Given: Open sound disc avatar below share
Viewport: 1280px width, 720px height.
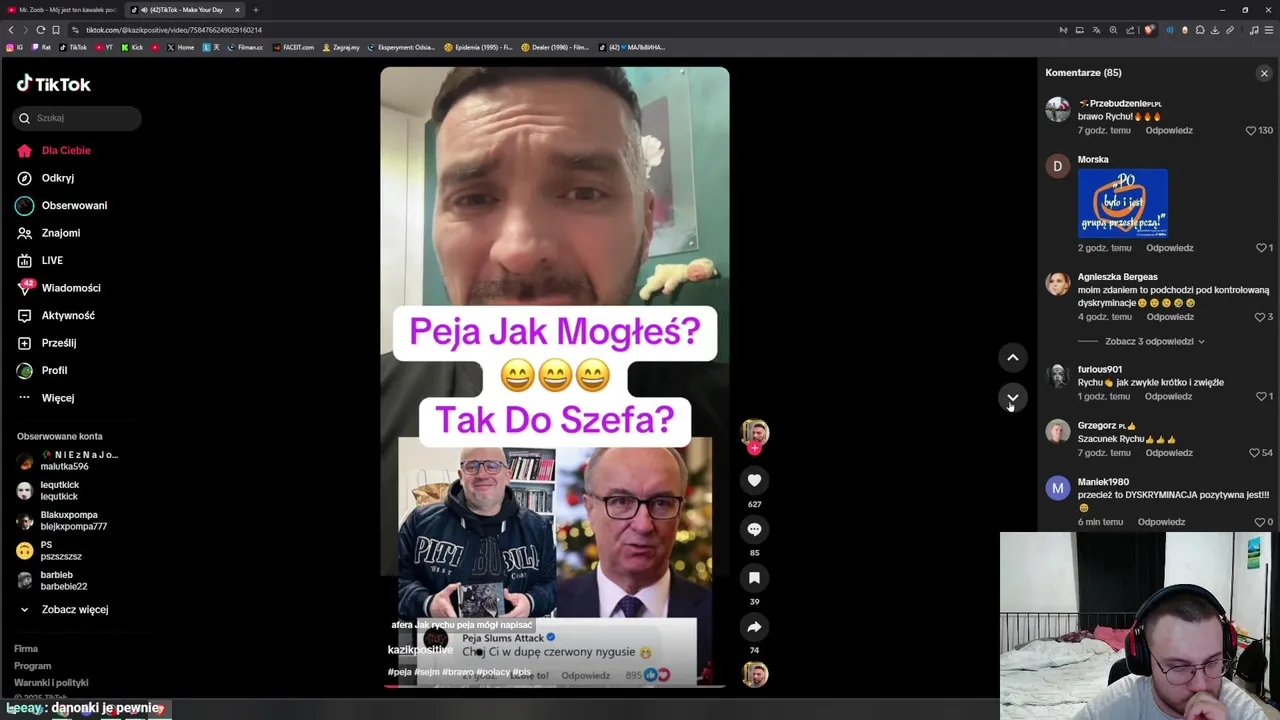Looking at the screenshot, I should coord(754,675).
